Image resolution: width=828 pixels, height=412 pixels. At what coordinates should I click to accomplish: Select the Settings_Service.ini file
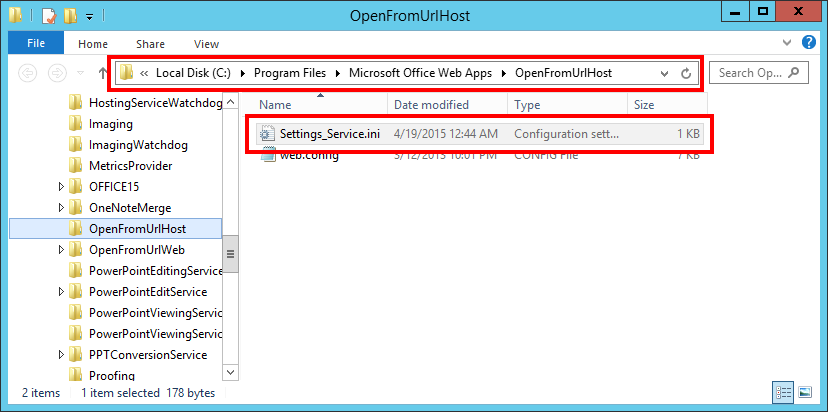coord(479,134)
